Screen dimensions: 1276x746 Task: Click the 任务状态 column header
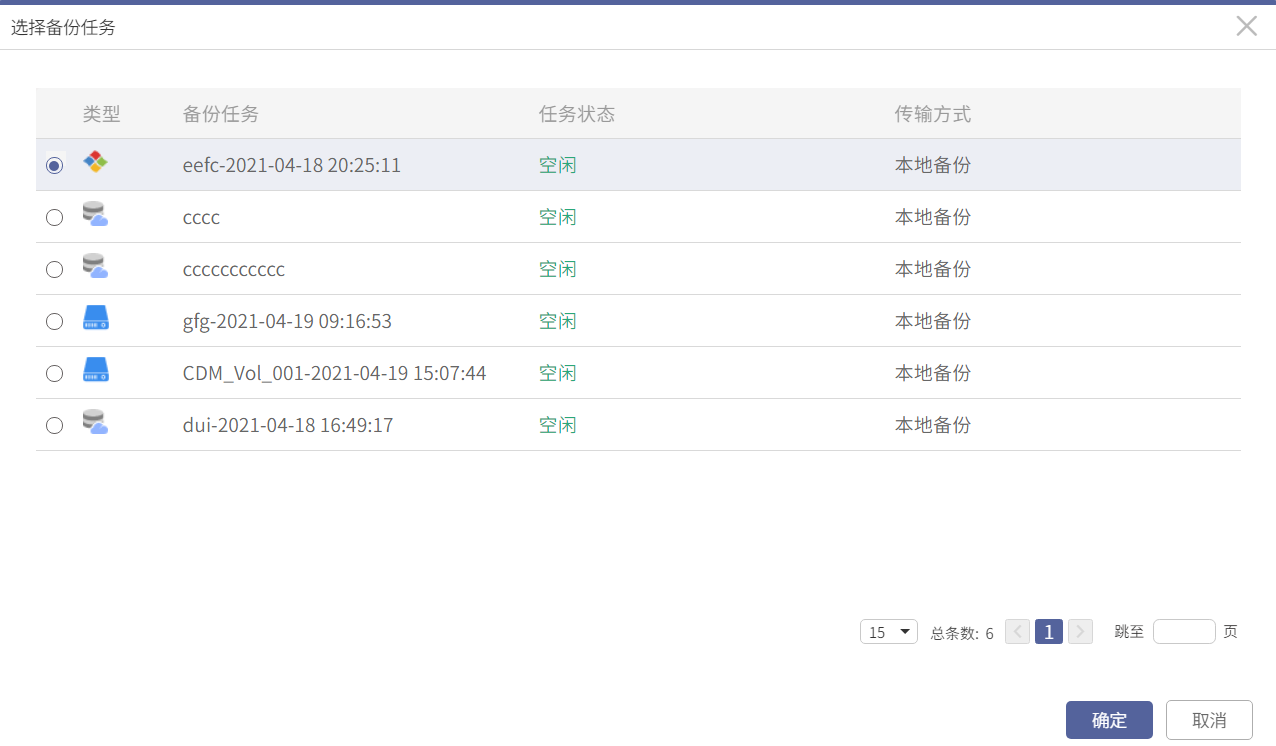577,114
